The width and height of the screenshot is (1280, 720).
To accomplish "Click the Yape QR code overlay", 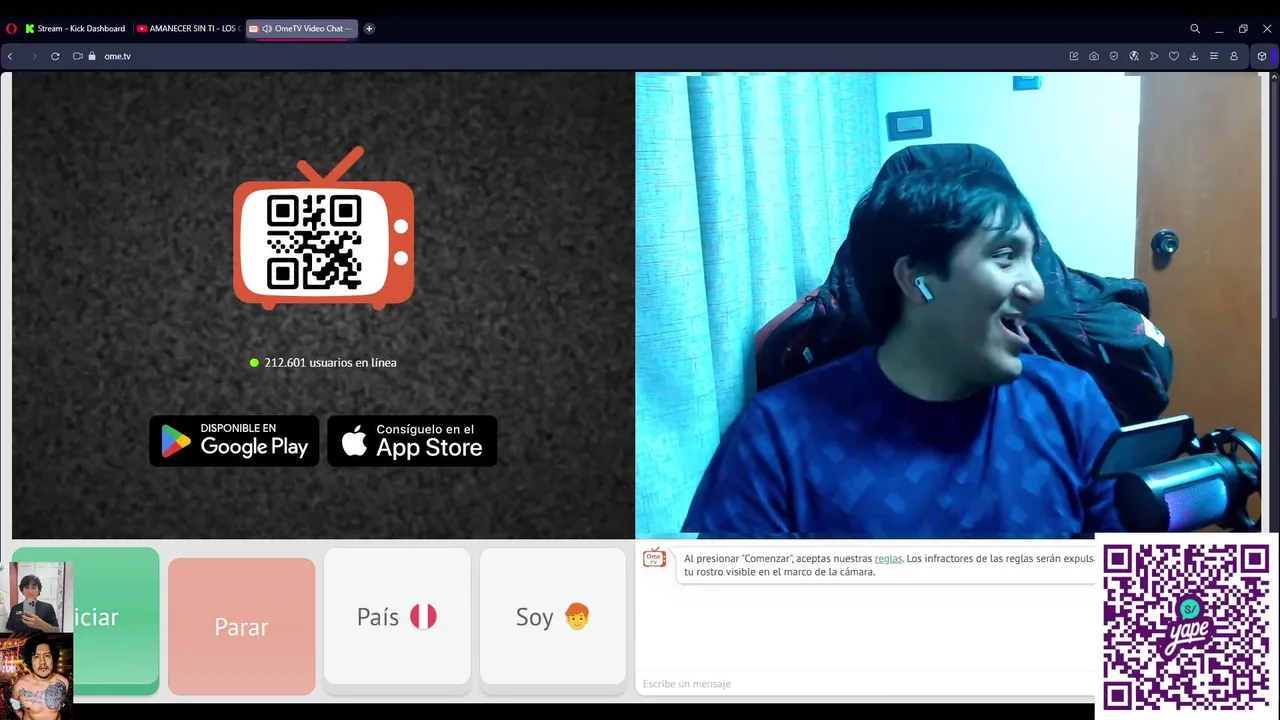I will (1186, 627).
